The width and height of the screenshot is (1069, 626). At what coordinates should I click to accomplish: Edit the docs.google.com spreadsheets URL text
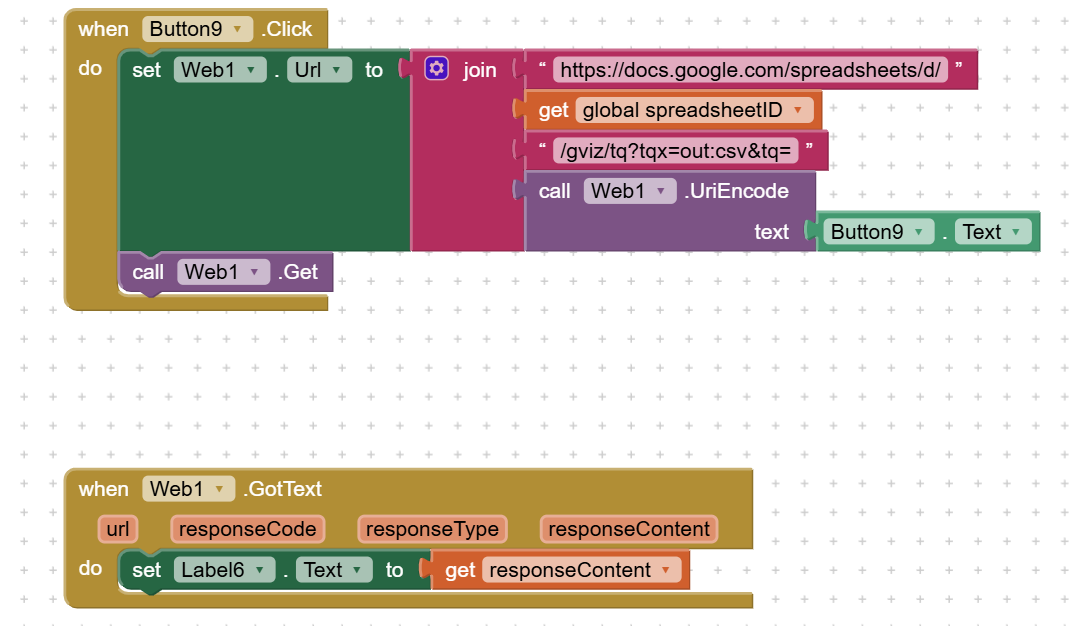pyautogui.click(x=750, y=70)
